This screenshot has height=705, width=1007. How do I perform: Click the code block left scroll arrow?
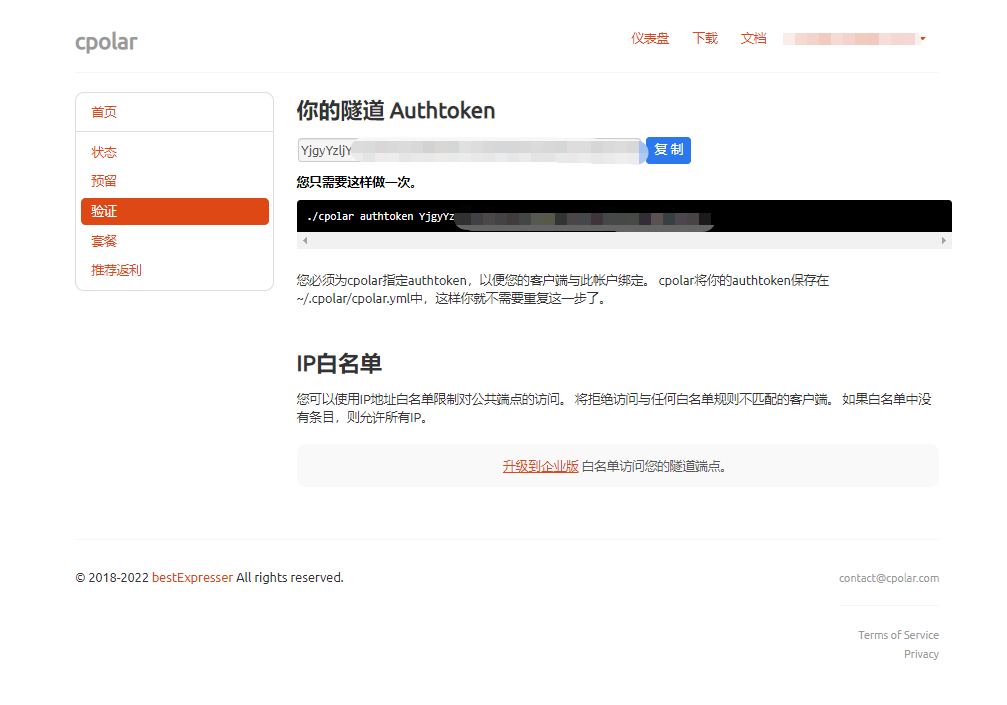coord(305,241)
